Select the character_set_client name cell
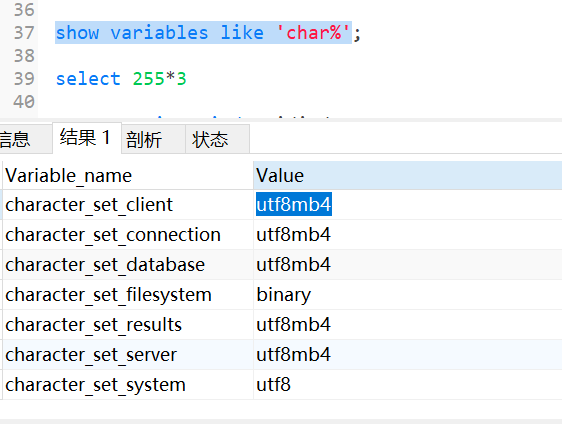This screenshot has width=562, height=424. (128, 205)
